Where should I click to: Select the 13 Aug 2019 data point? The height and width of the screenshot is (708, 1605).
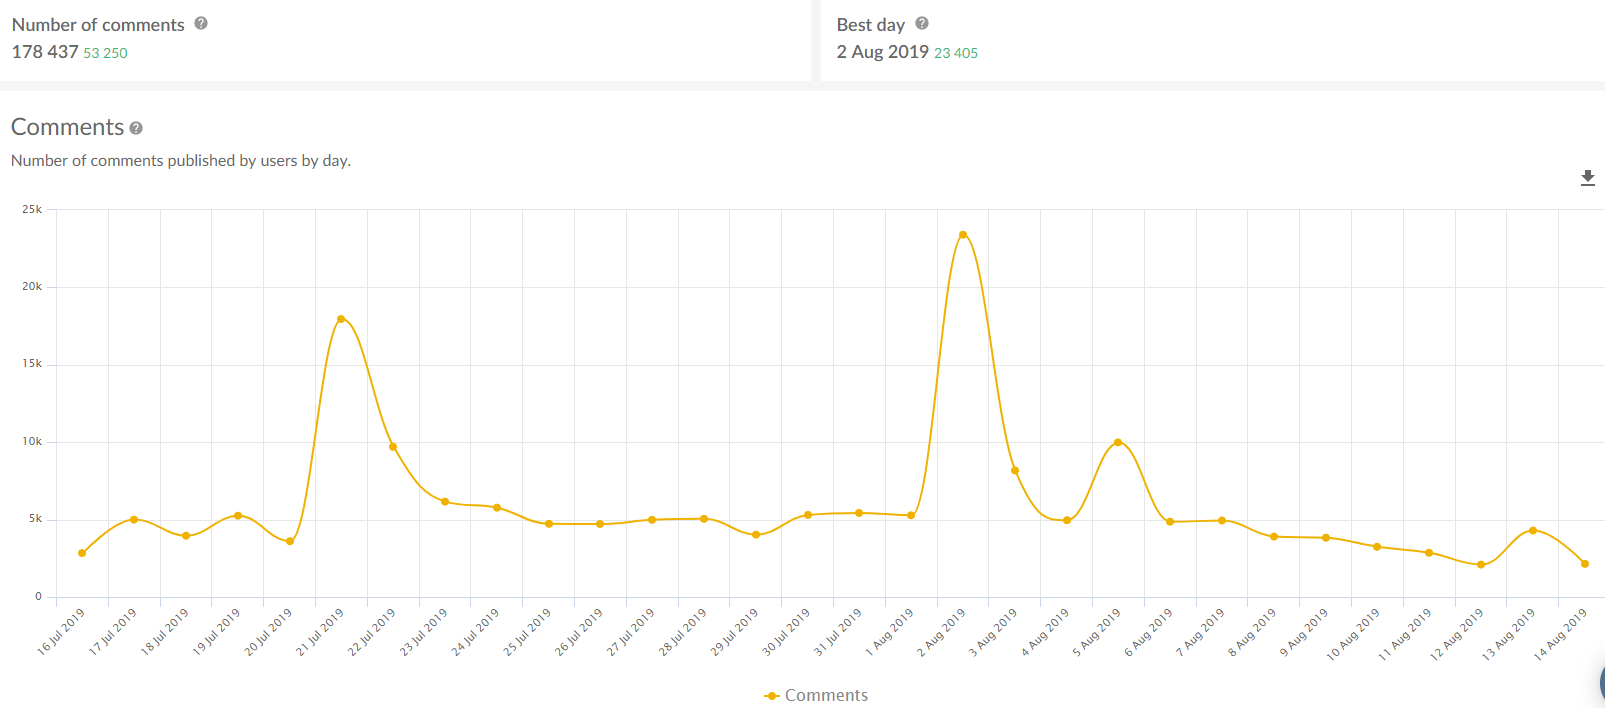point(1533,531)
